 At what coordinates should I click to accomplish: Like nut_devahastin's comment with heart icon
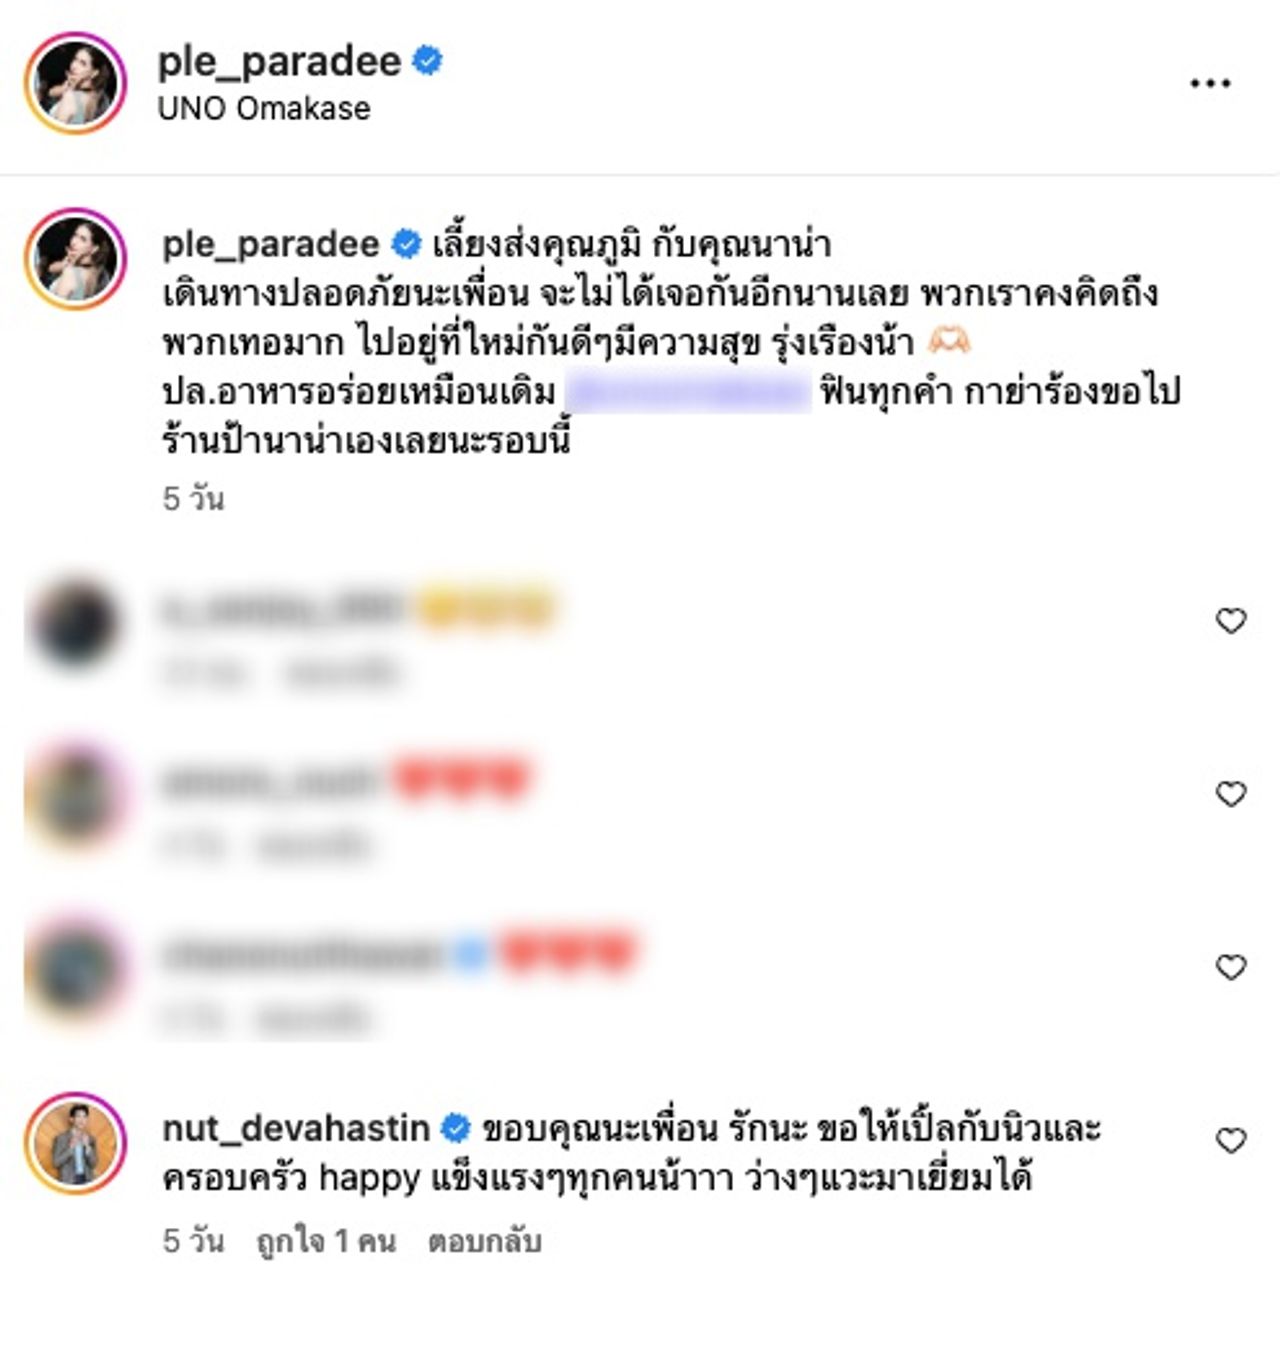(x=1231, y=1140)
